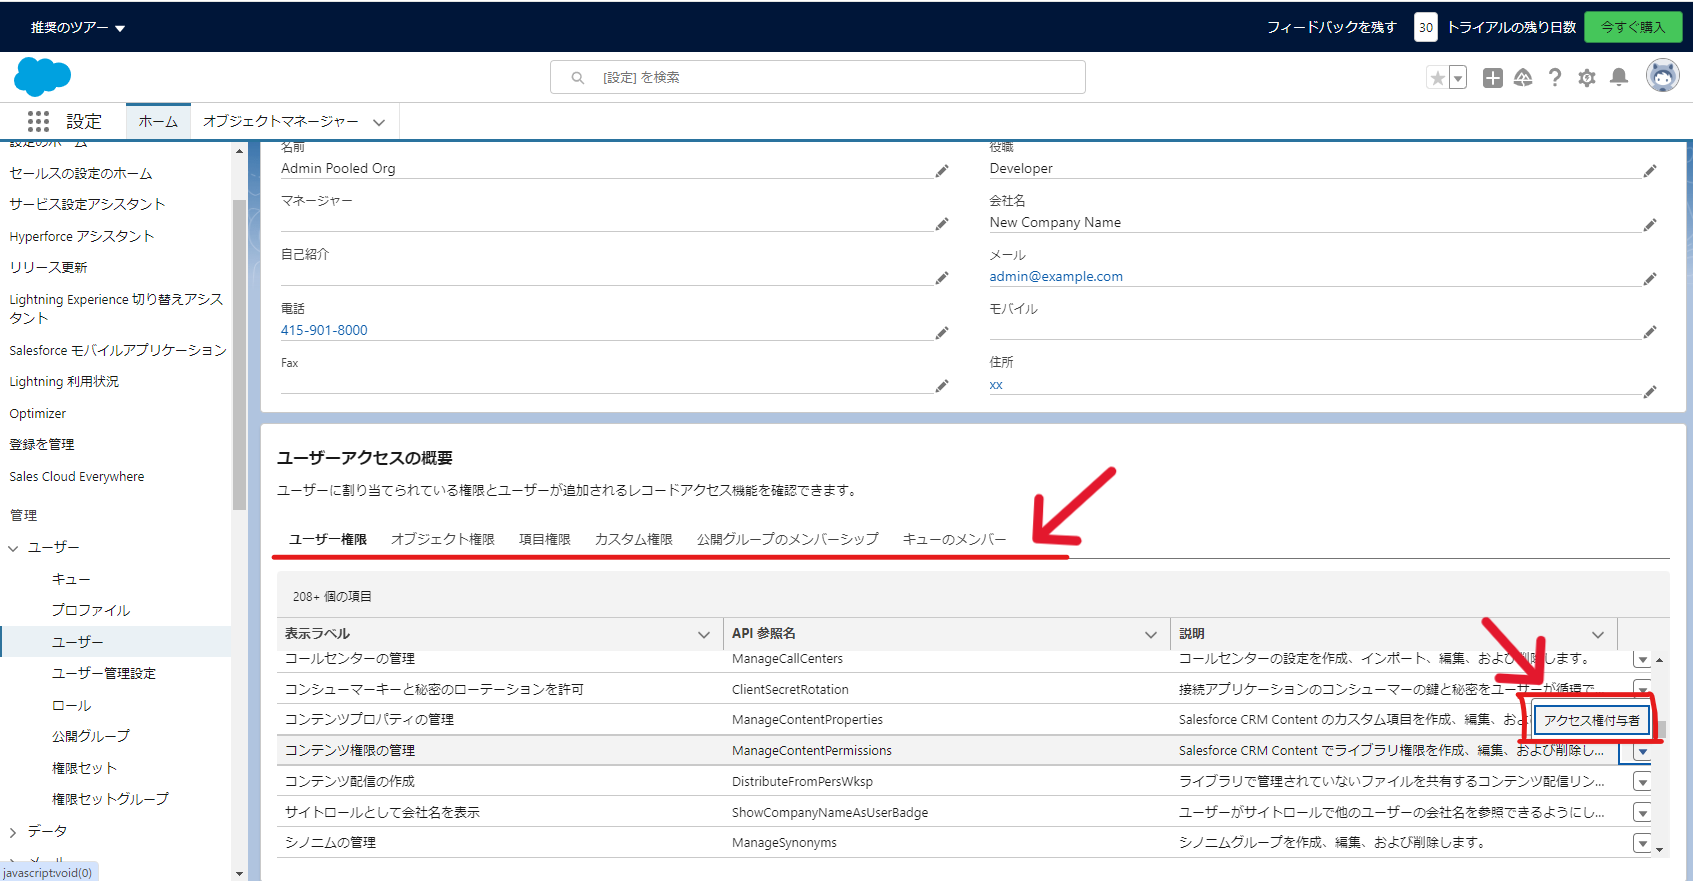Open the favorites list dropdown arrow
This screenshot has height=881, width=1693.
1458,78
